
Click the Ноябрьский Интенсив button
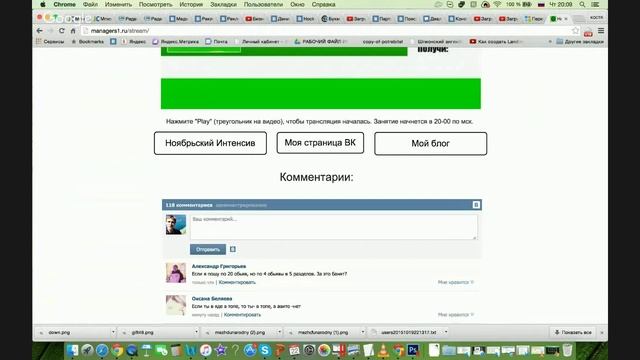click(x=210, y=143)
